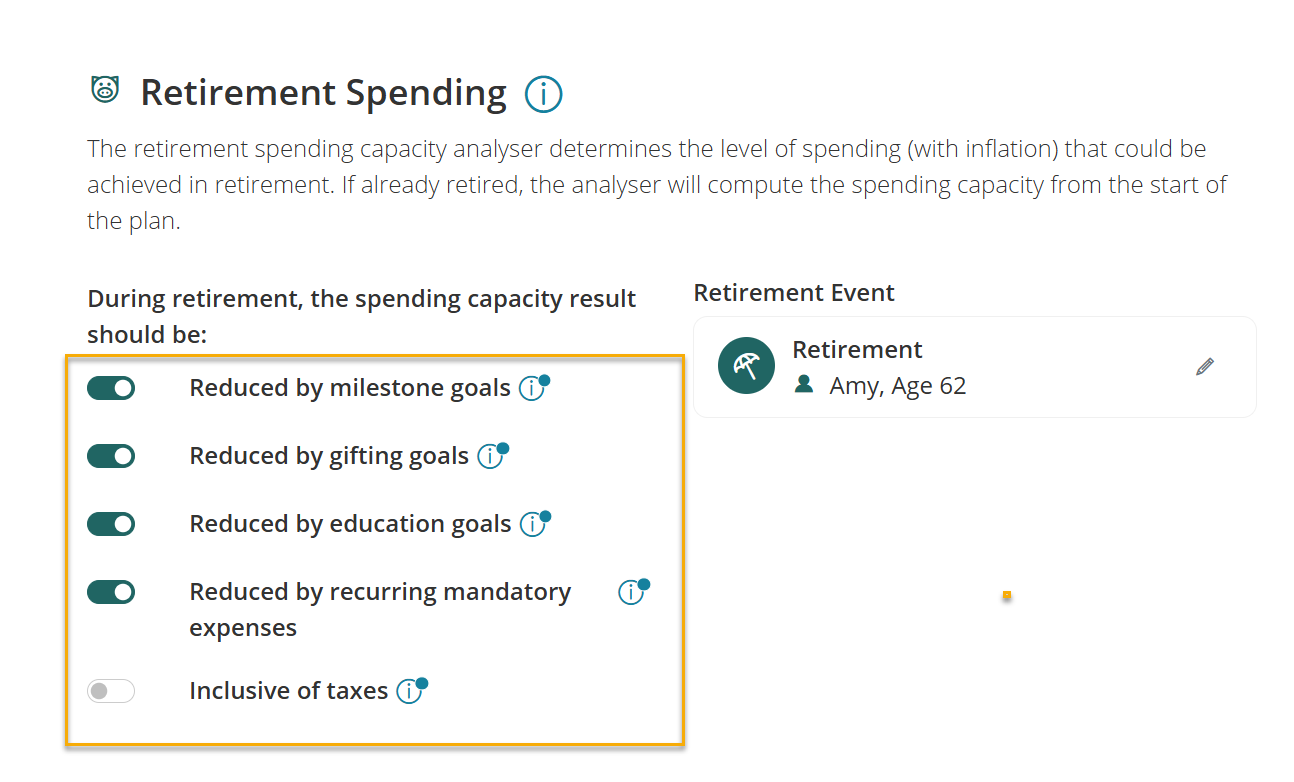Open info icon for recurring mandatory expenses
The image size is (1294, 782).
tap(630, 593)
